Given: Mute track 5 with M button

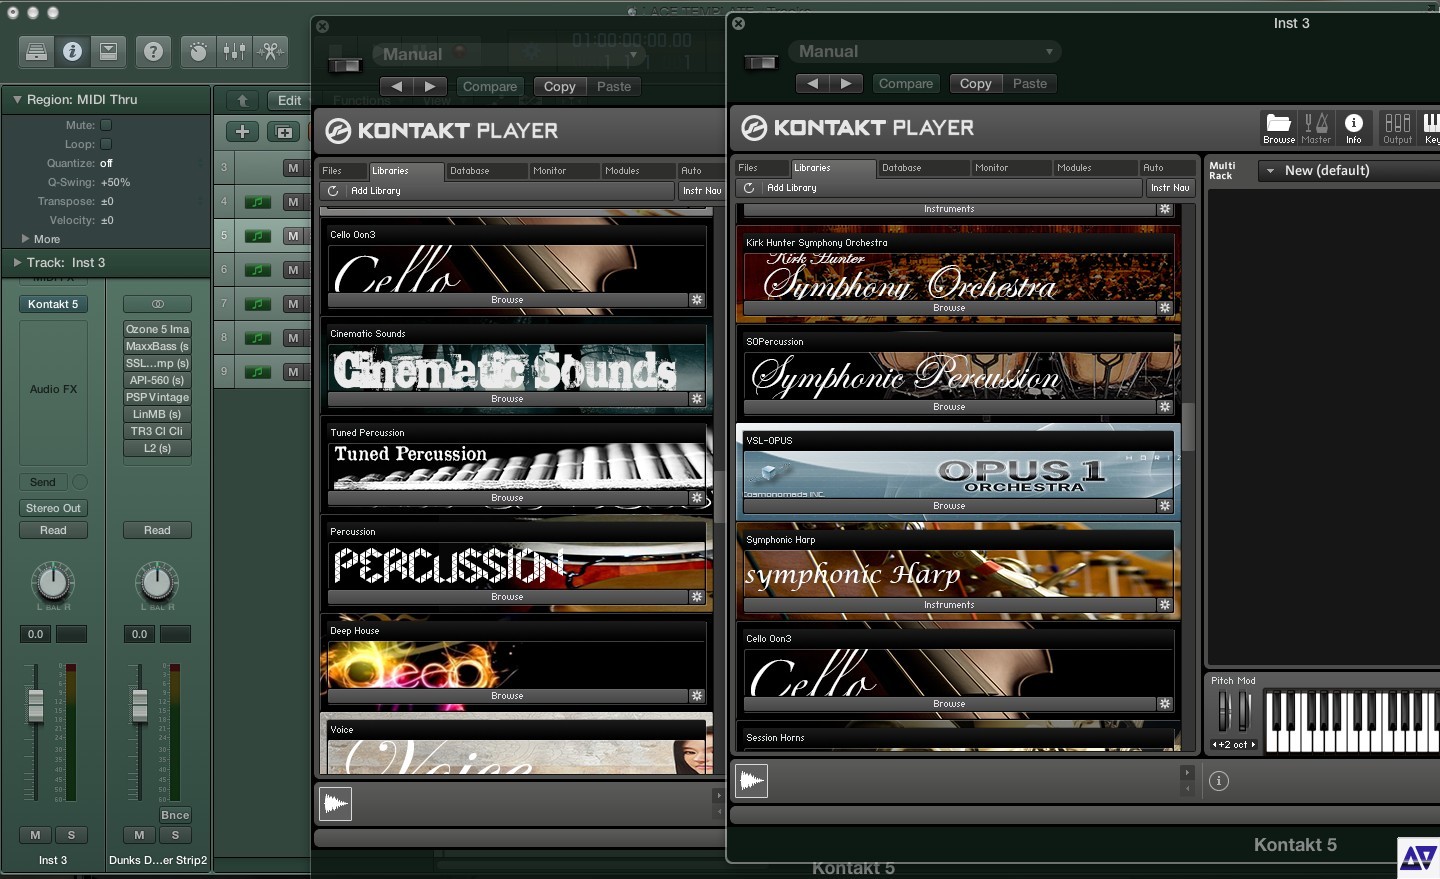Looking at the screenshot, I should point(293,236).
